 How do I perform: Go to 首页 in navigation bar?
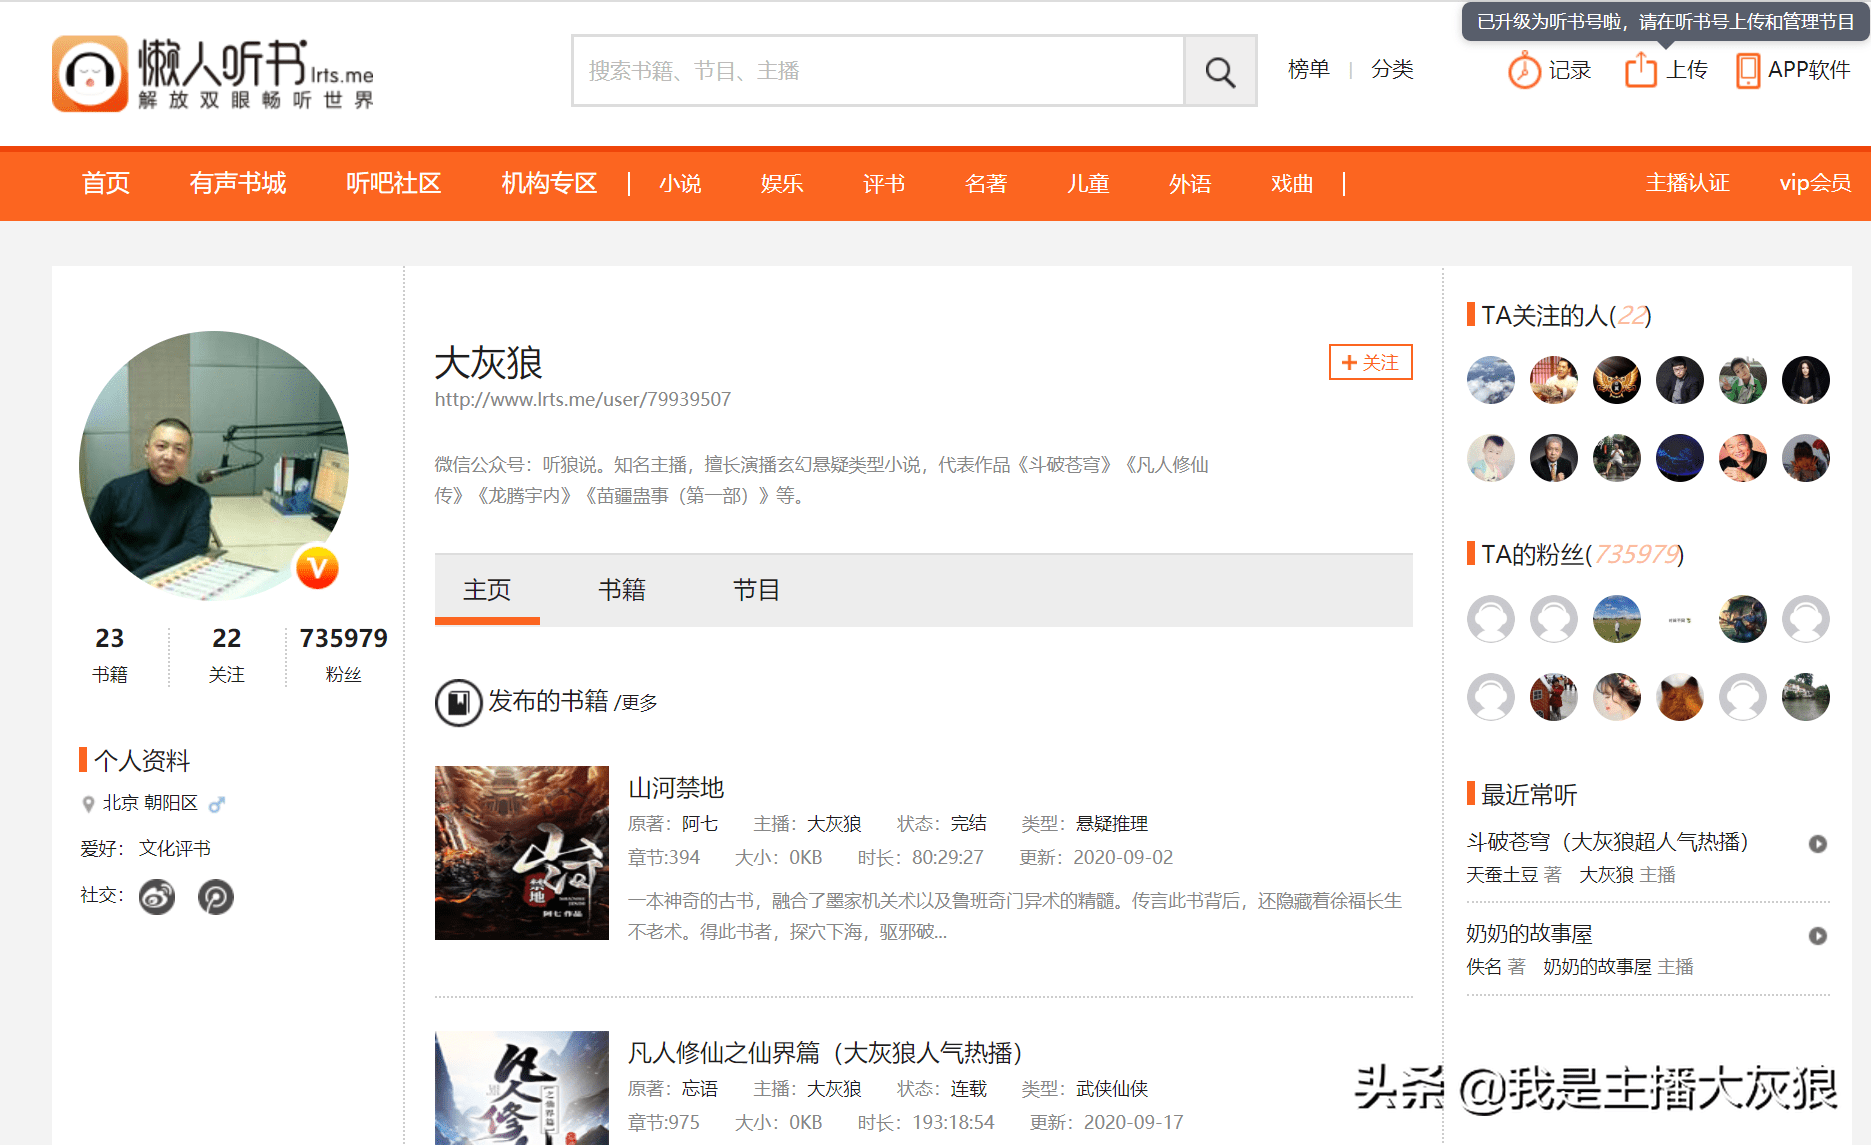106,183
